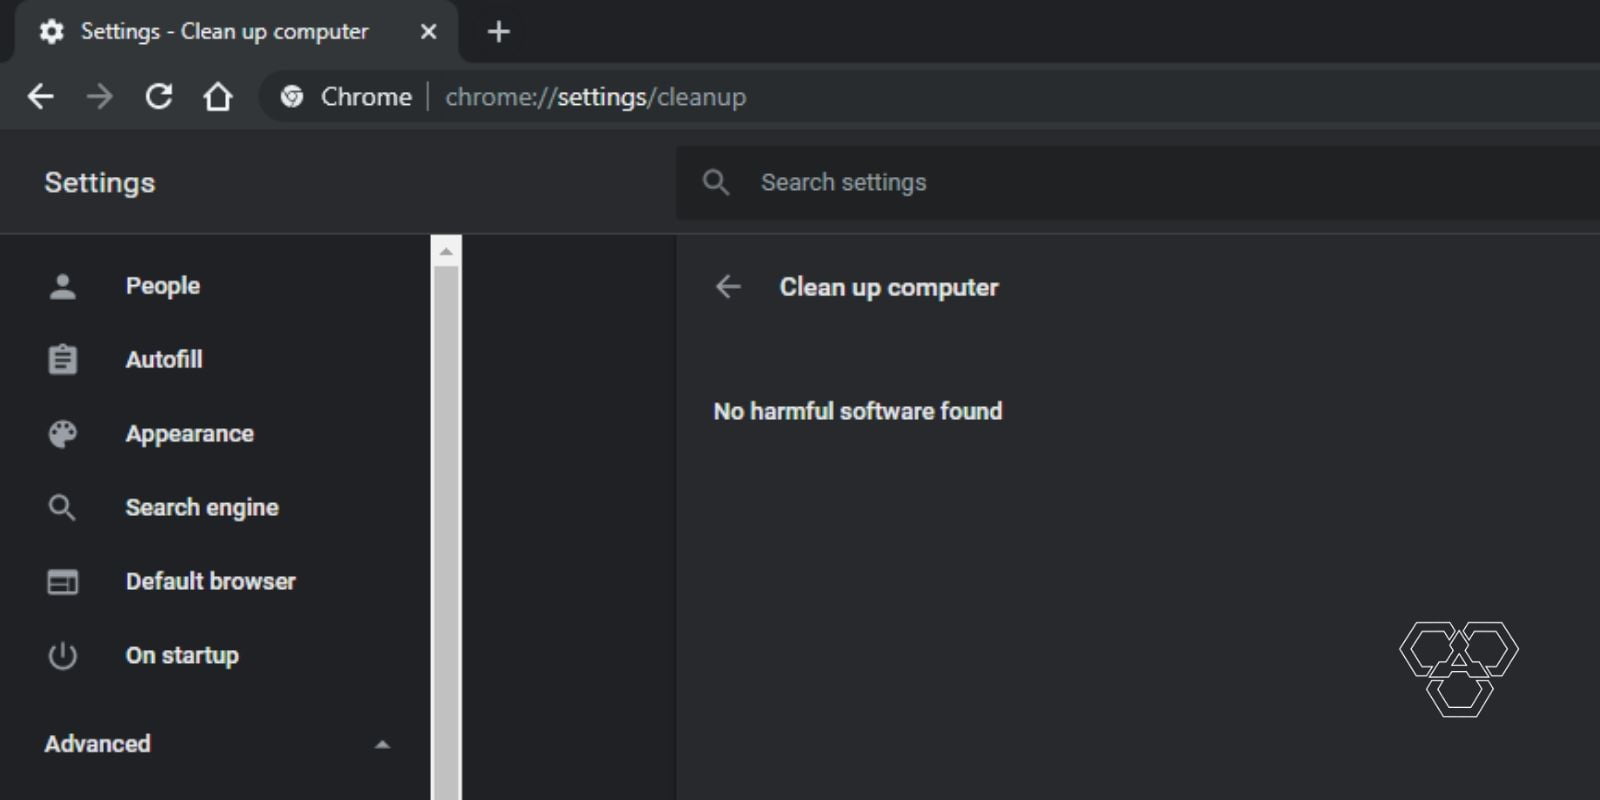Image resolution: width=1600 pixels, height=800 pixels.
Task: Open the On startup settings section
Action: [x=182, y=656]
